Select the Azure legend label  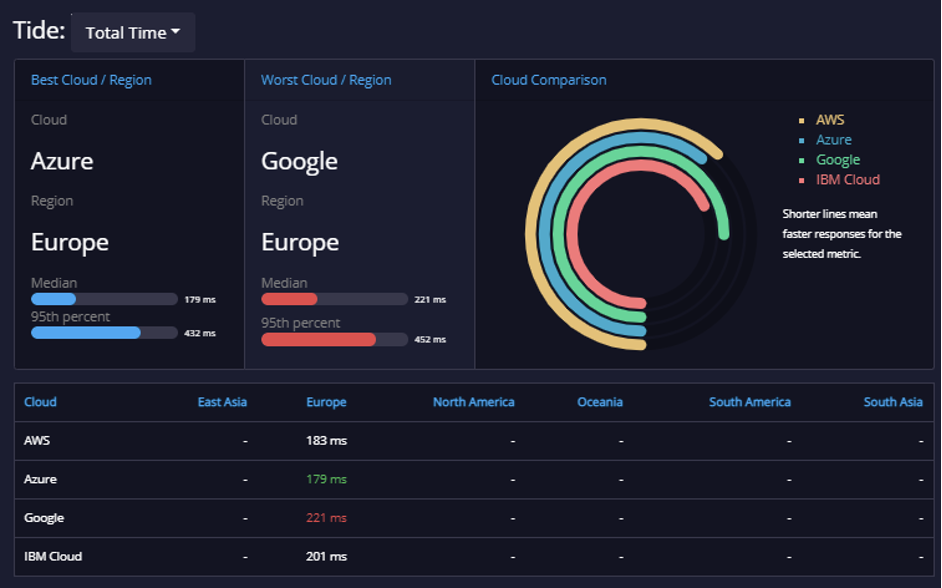(x=833, y=139)
